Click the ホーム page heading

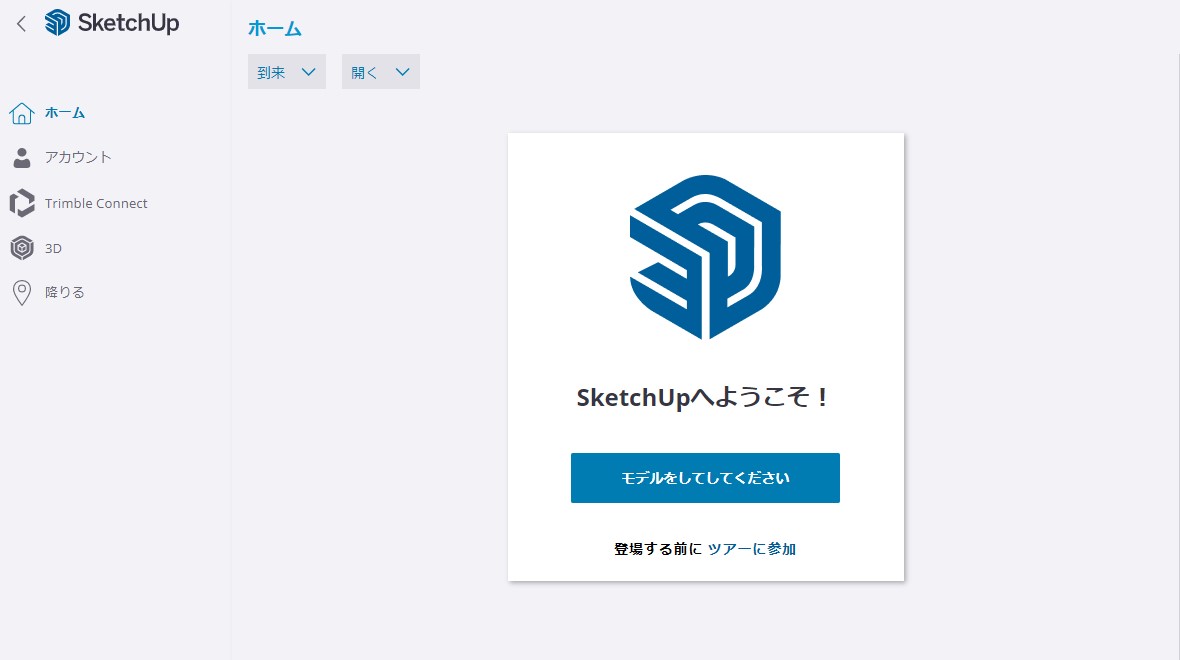(x=275, y=29)
